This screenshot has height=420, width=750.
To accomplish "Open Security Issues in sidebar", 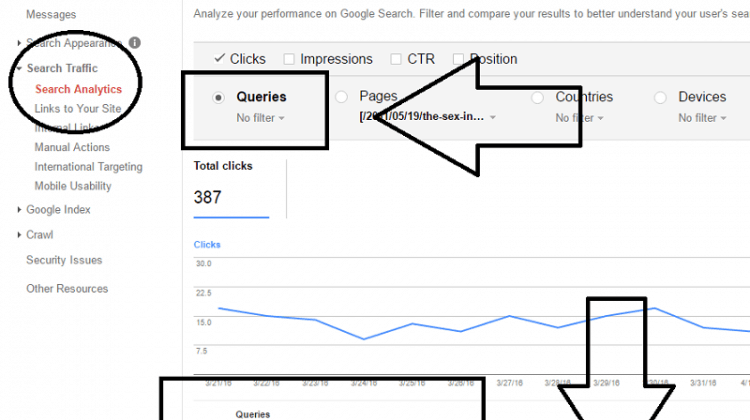I will coord(64,260).
